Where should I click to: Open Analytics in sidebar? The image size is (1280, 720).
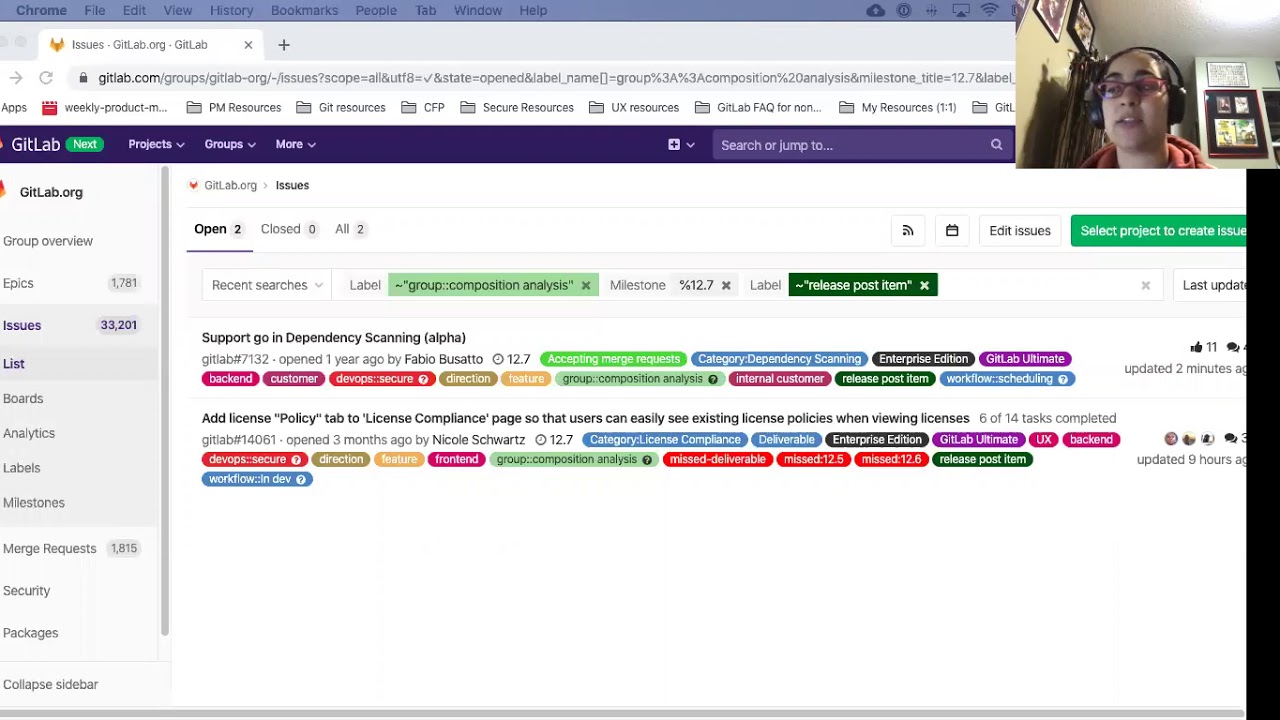[29, 434]
